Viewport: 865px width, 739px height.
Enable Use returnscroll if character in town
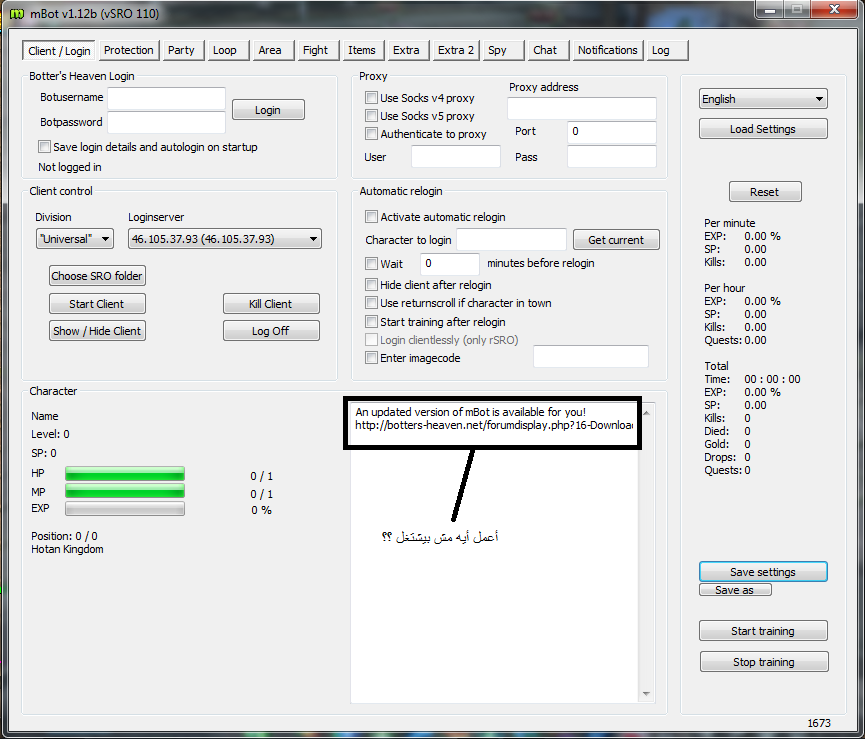pyautogui.click(x=371, y=303)
